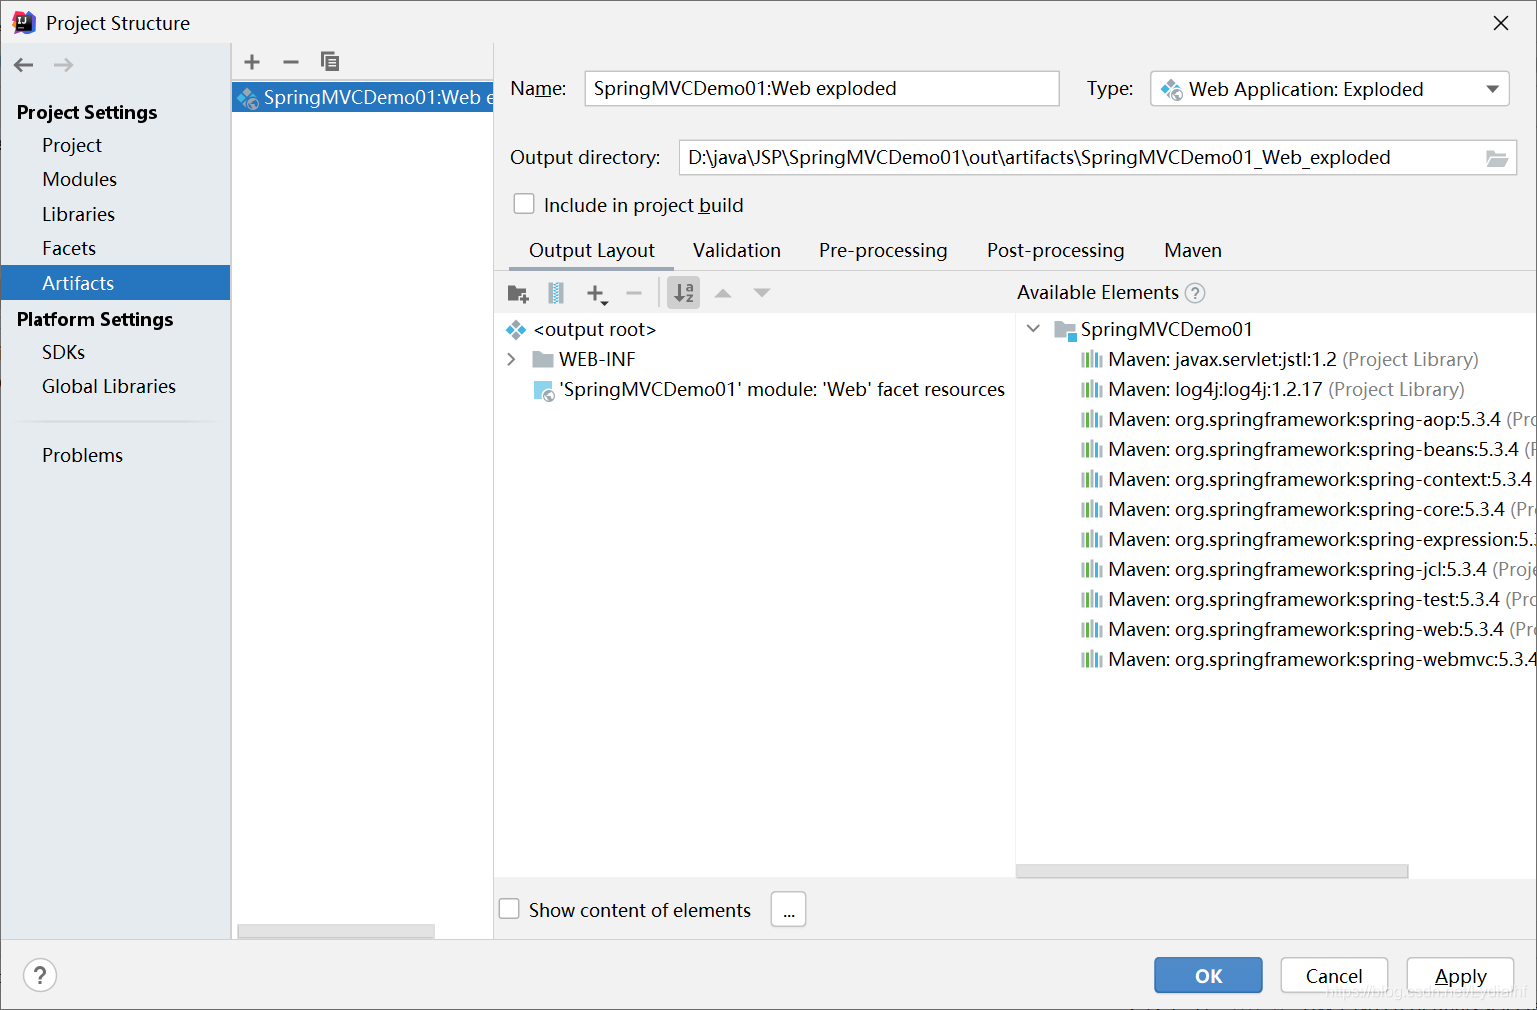Move element up arrow icon
The width and height of the screenshot is (1537, 1010).
coord(723,293)
